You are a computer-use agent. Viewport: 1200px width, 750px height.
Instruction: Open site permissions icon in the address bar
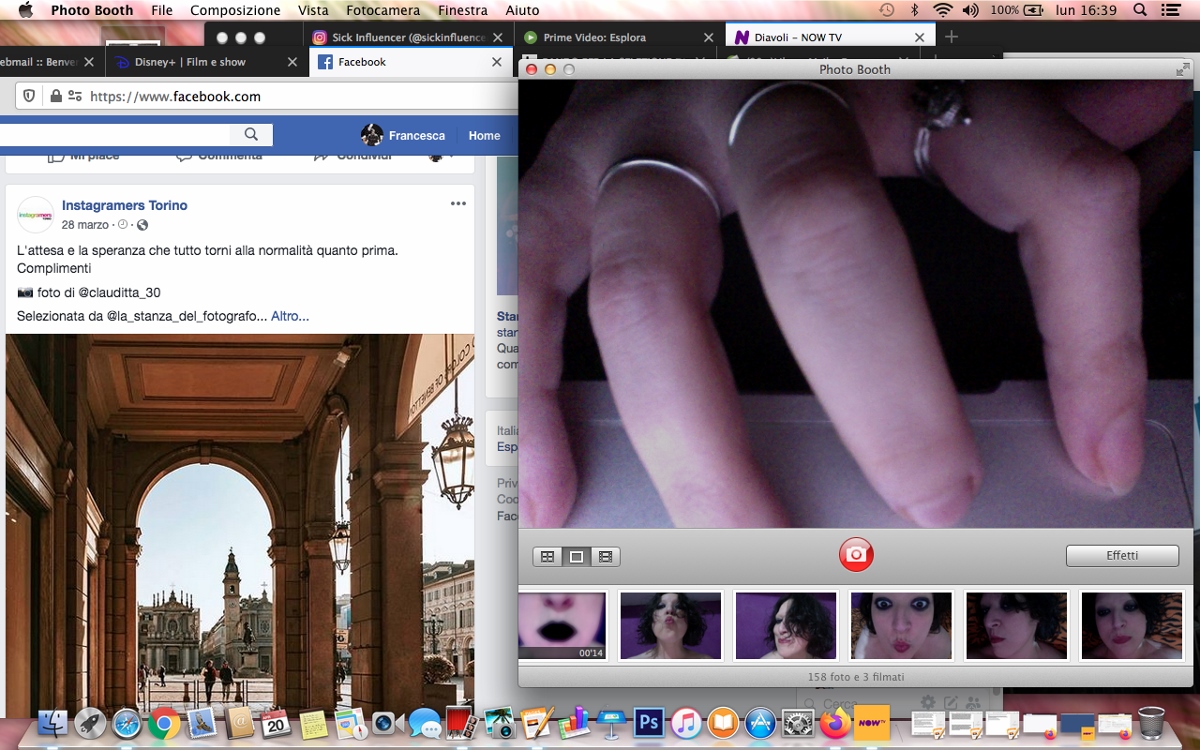pyautogui.click(x=75, y=96)
